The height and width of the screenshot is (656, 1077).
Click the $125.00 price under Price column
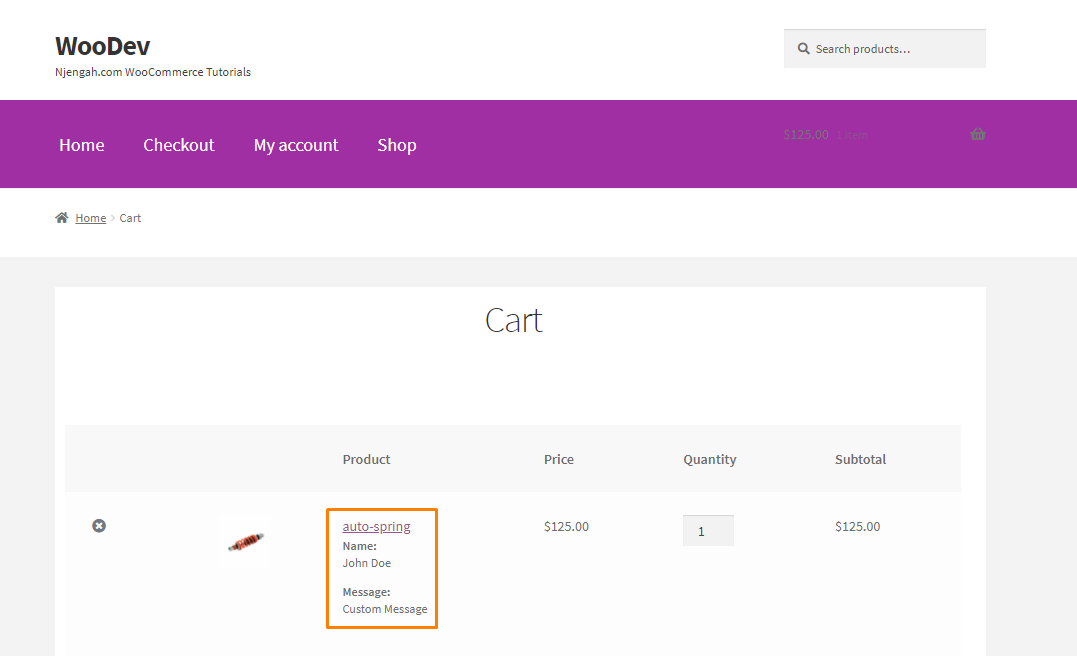click(x=566, y=527)
